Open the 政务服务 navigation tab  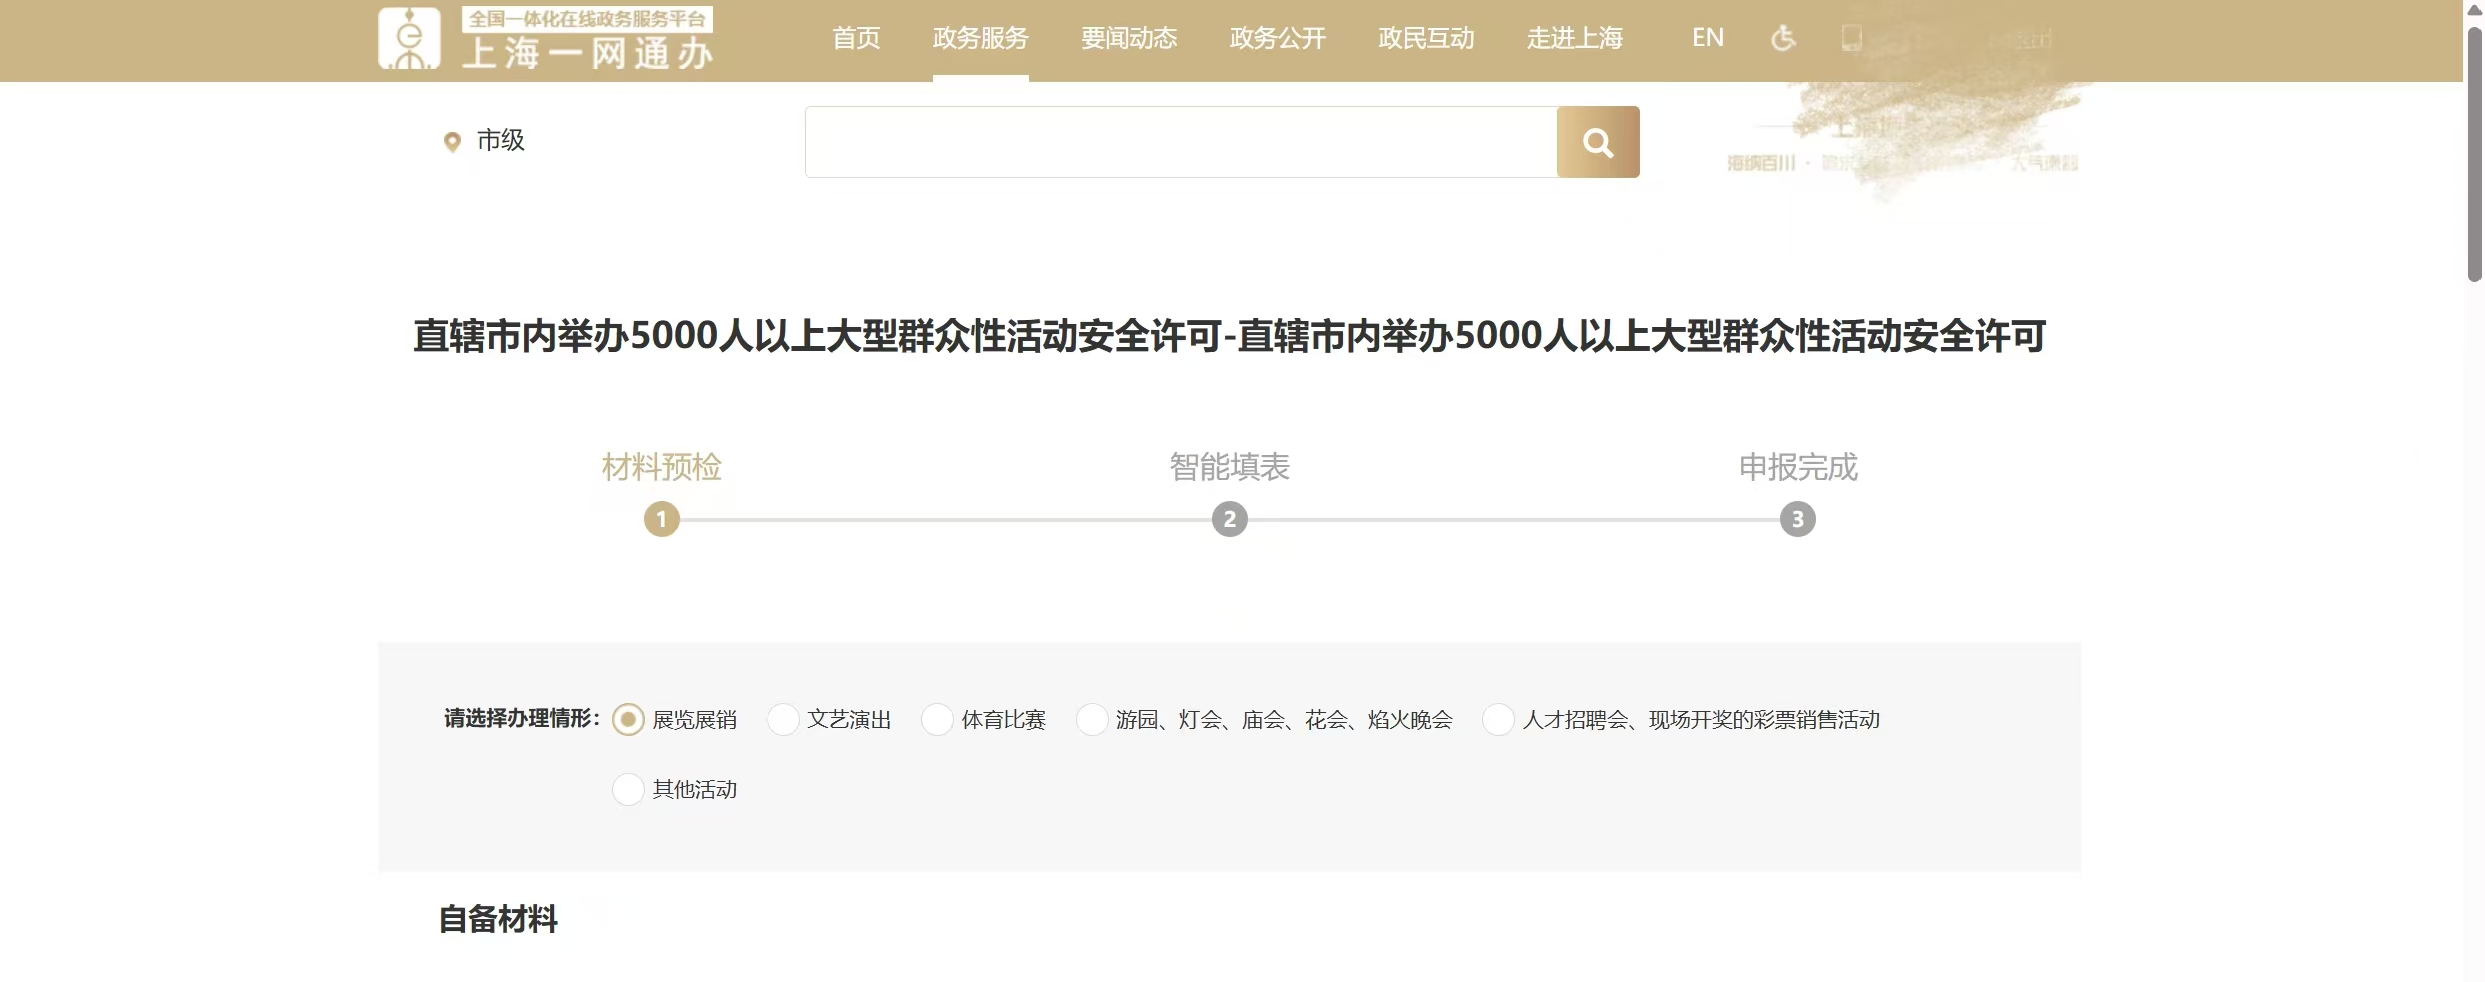click(x=980, y=39)
